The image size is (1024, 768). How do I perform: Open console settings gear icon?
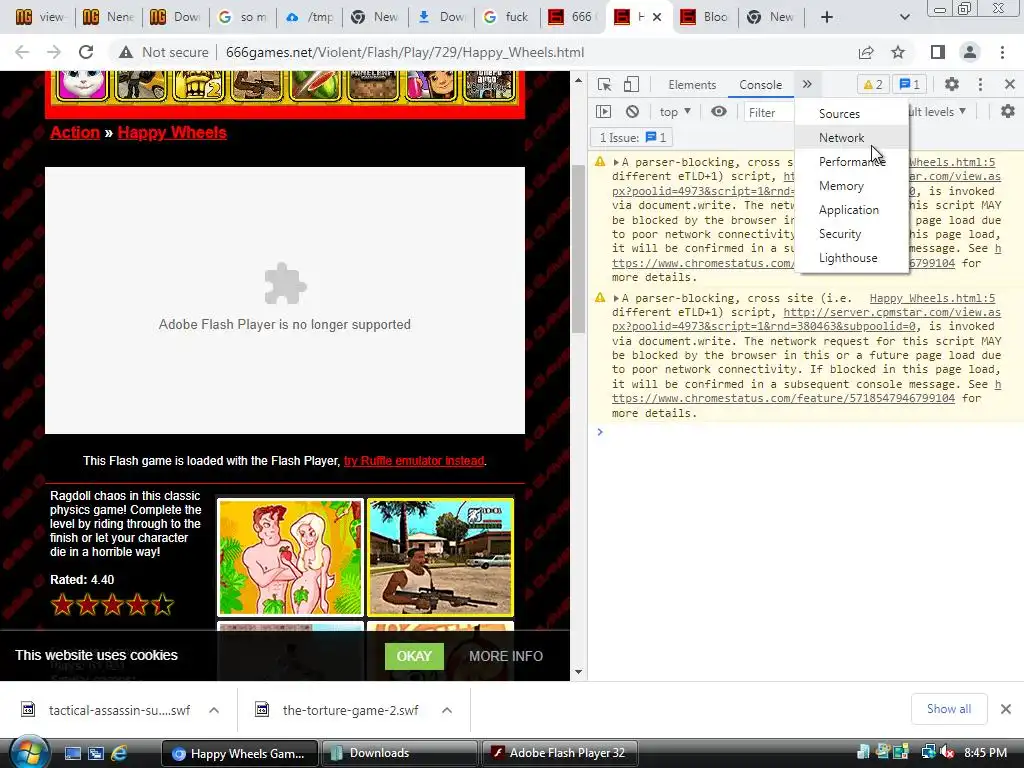1008,112
